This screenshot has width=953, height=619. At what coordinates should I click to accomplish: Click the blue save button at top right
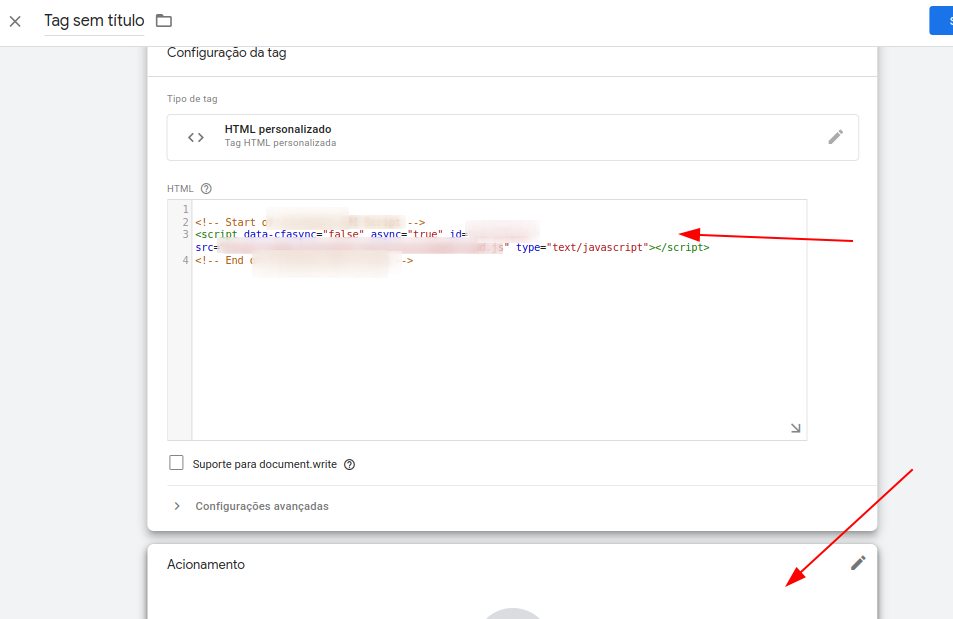tap(941, 21)
